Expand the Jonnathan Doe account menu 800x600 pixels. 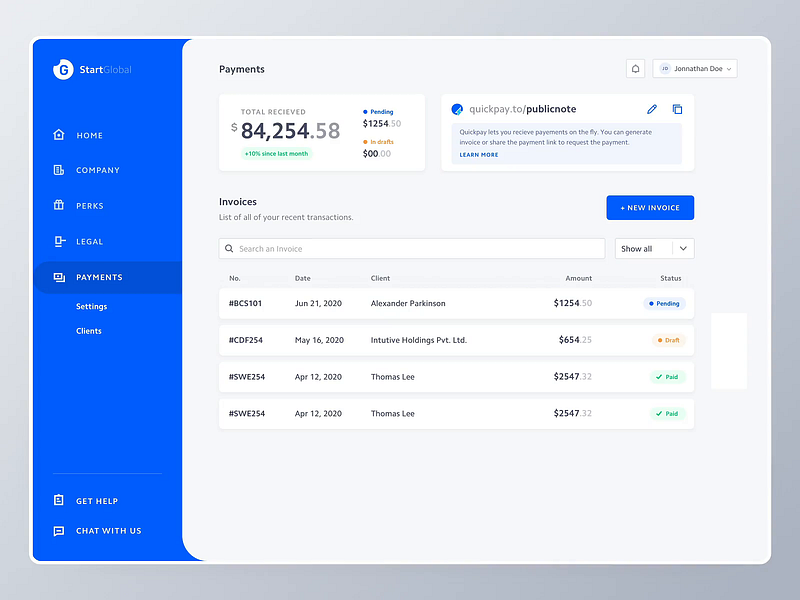click(x=694, y=68)
